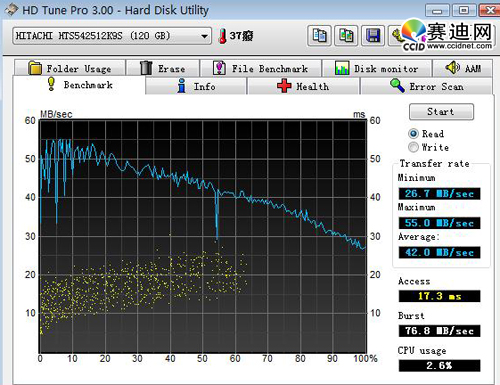This screenshot has height=385, width=500.
Task: Open the AAM speaker tab
Action: pos(463,68)
